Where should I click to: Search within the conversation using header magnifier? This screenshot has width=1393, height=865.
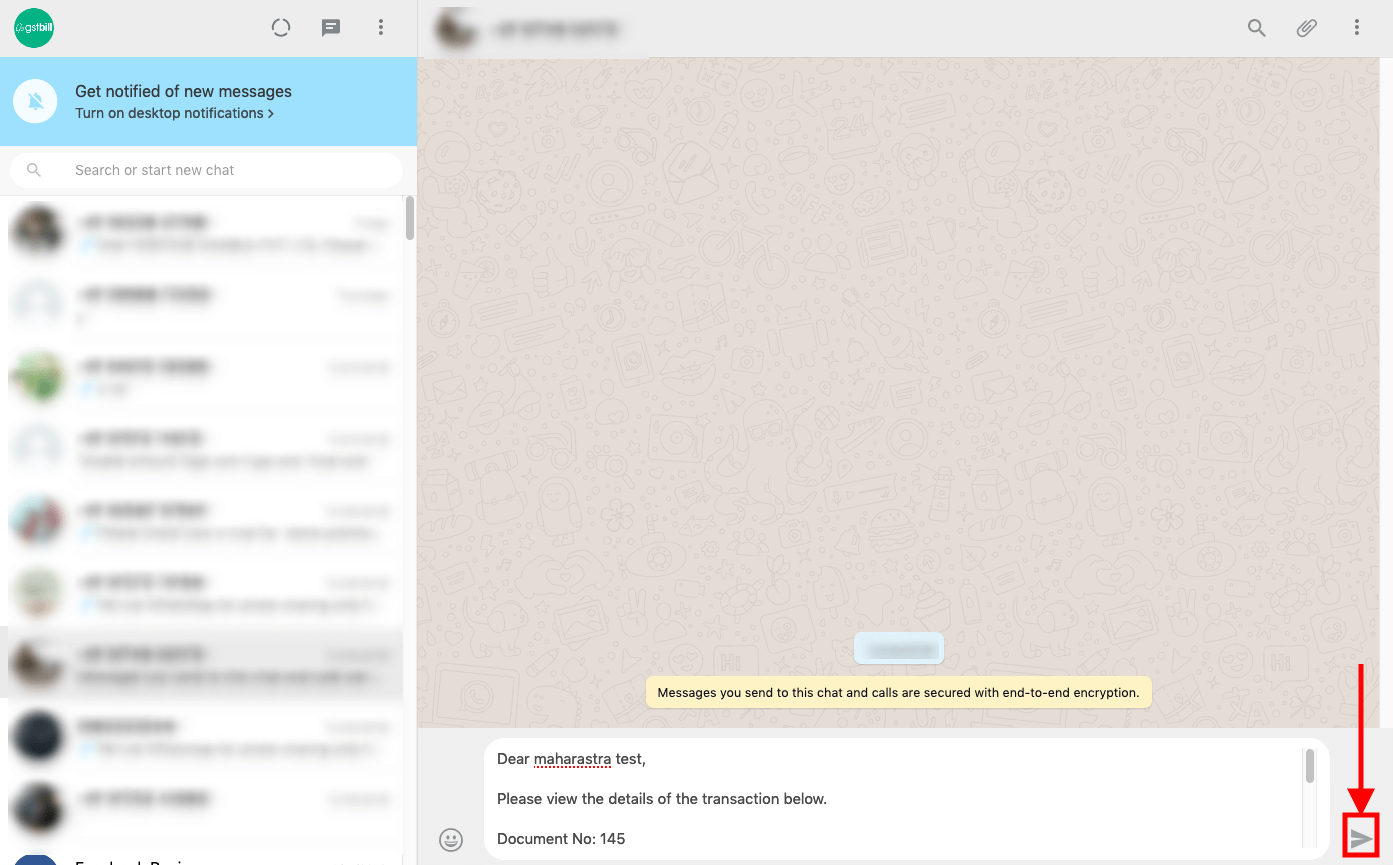(x=1257, y=28)
